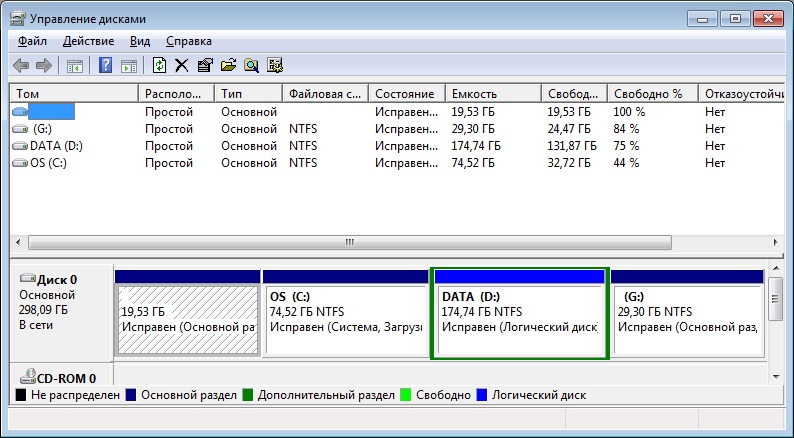Viewport: 794px width, 438px height.
Task: Click the CD-ROM 0 label
Action: [x=66, y=378]
